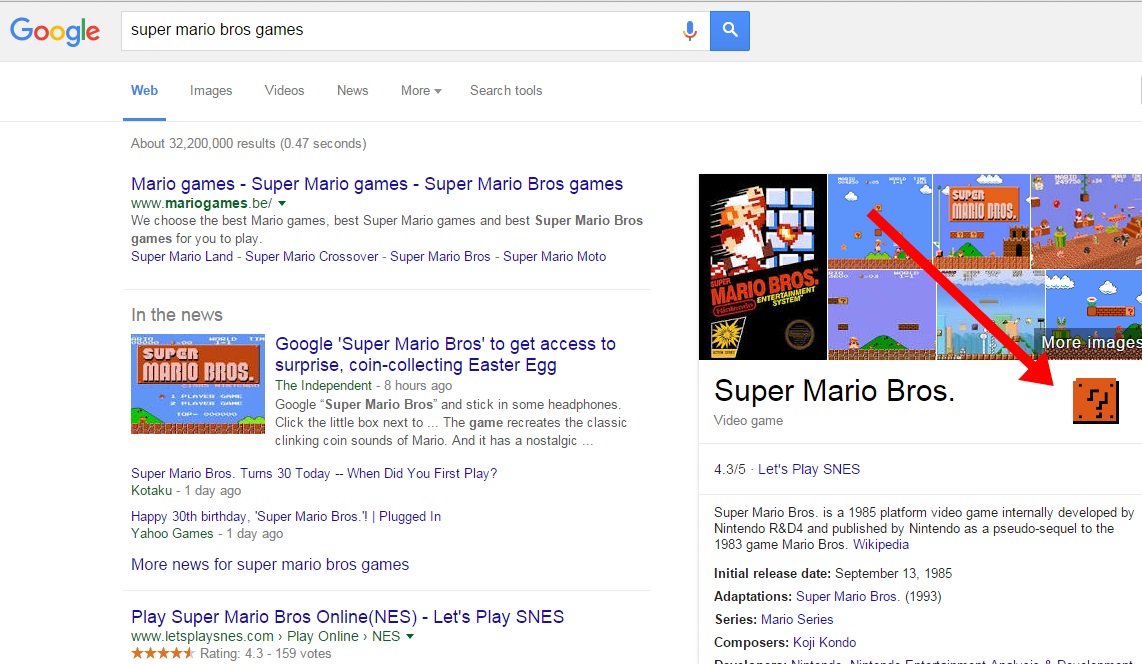Select the Web tab
This screenshot has height=664, width=1142.
pos(144,90)
